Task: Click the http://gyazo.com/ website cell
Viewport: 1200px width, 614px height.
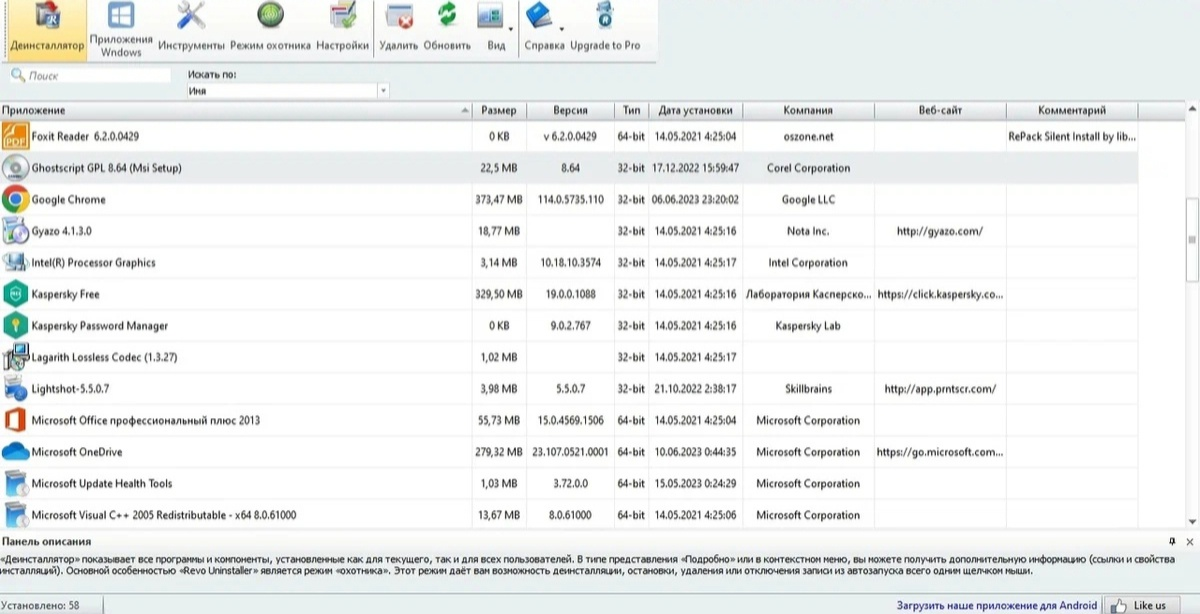Action: 940,231
